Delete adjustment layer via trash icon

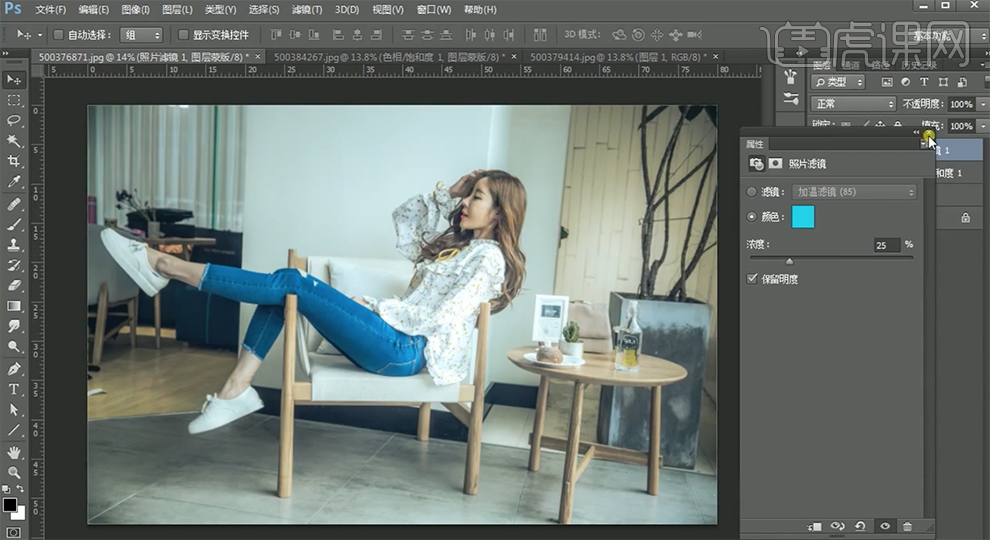pos(907,526)
